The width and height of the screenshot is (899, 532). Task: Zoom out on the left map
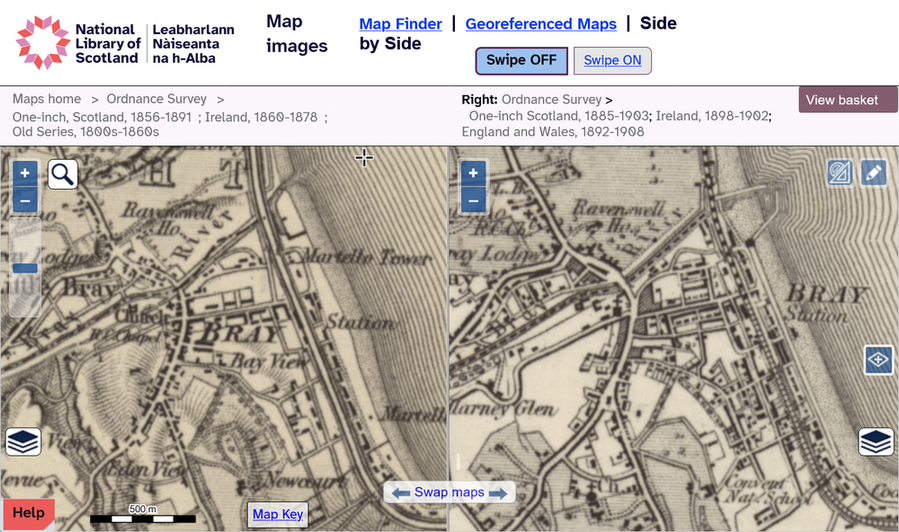[x=25, y=200]
